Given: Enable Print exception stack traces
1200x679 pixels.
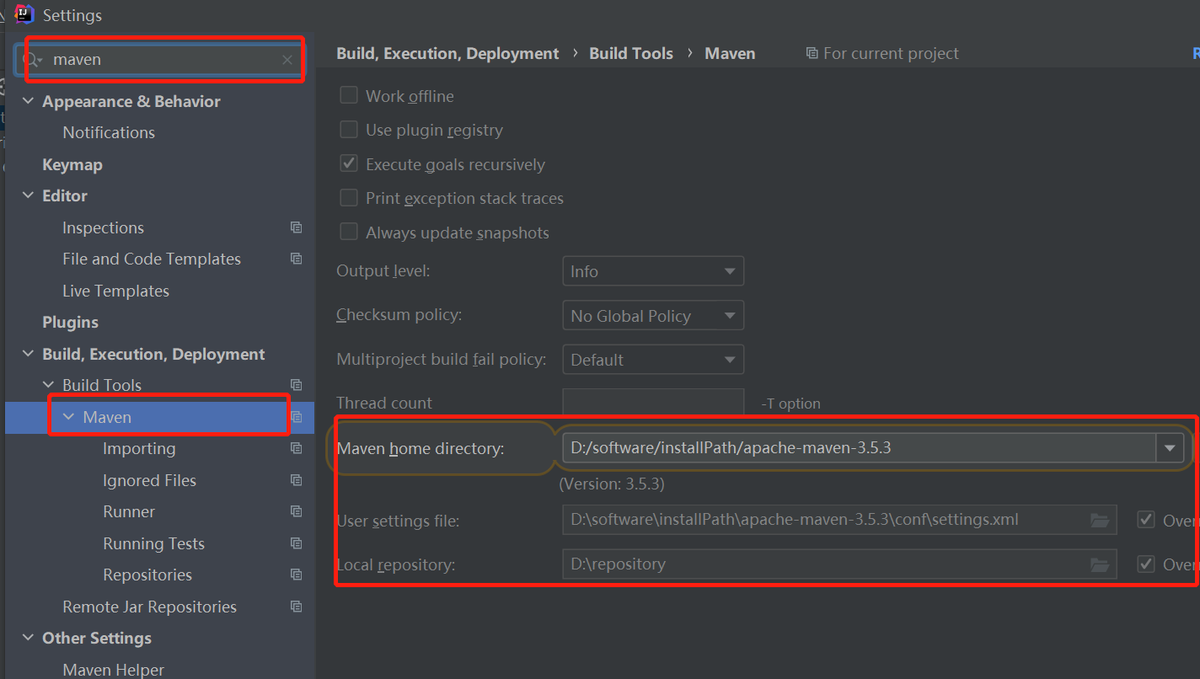Looking at the screenshot, I should pos(349,198).
